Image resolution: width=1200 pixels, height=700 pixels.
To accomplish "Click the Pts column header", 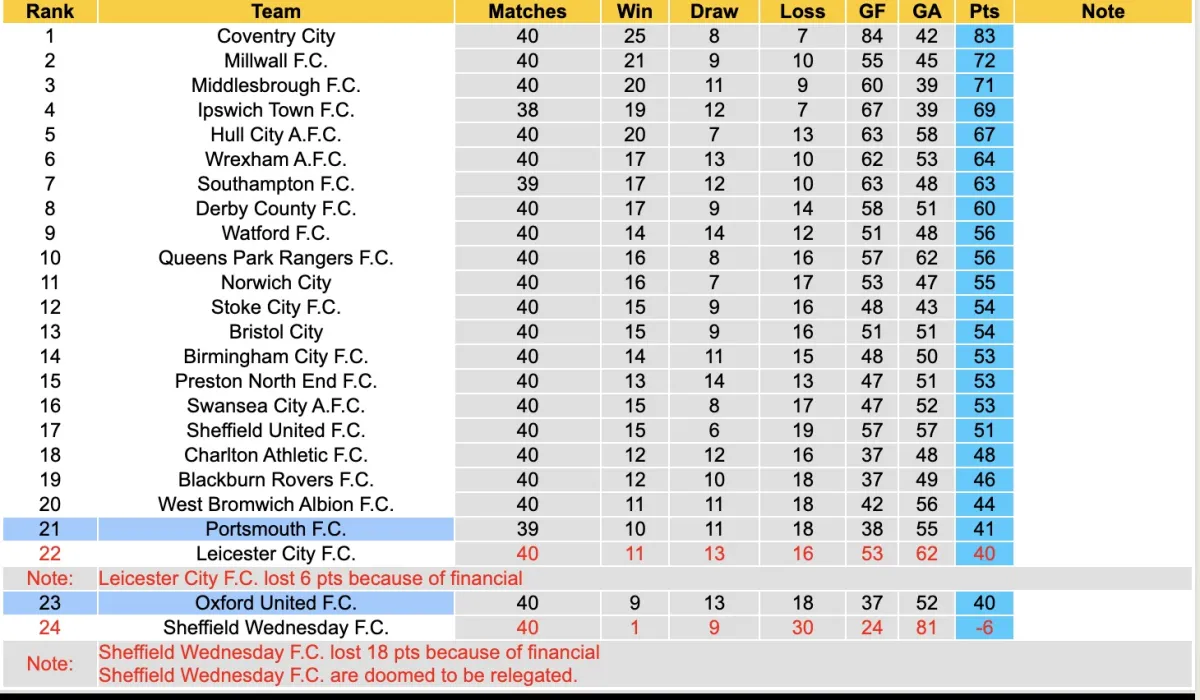I will coord(984,12).
